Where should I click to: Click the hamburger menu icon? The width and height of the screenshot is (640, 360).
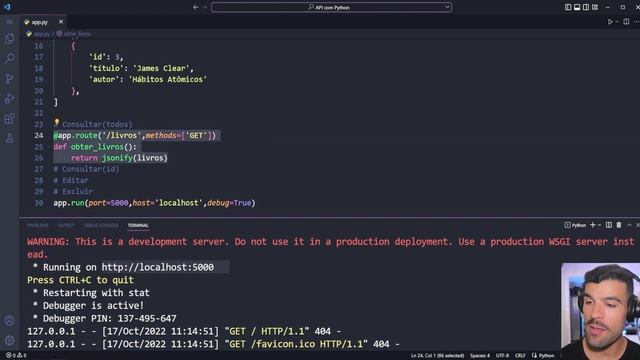click(x=9, y=22)
